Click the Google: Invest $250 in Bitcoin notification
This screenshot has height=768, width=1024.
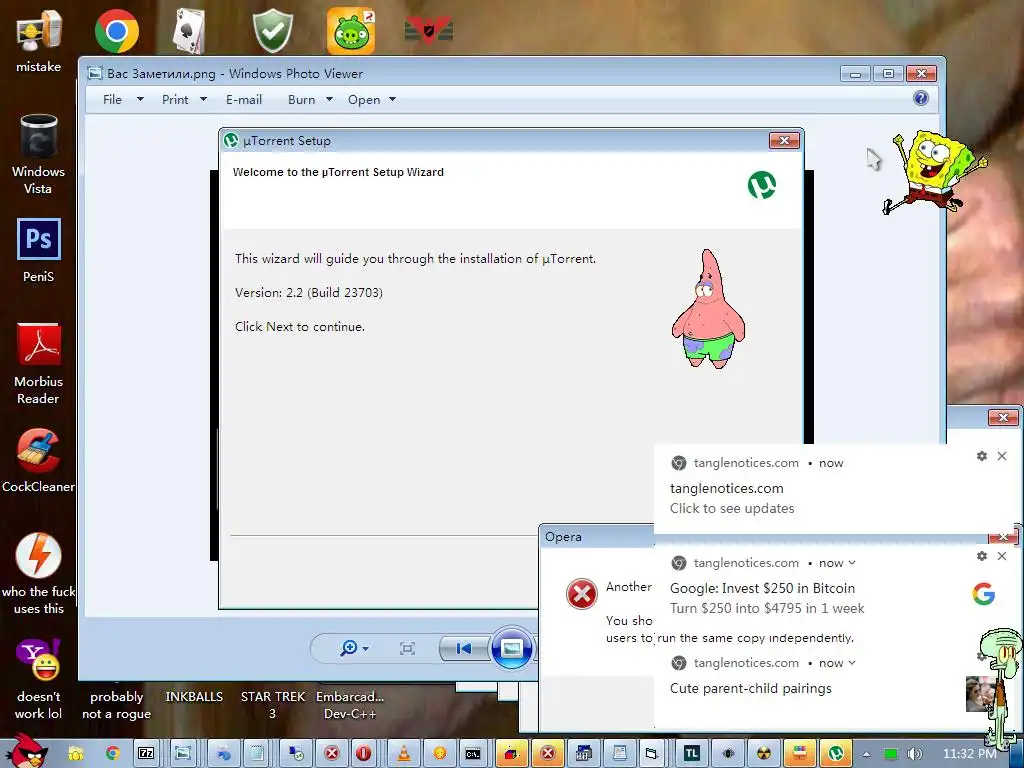tap(762, 588)
